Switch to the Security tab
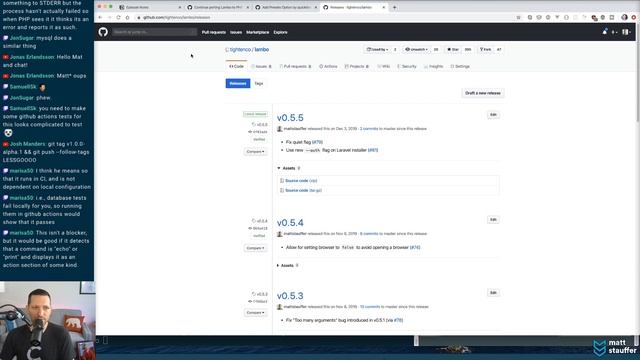 click(x=407, y=66)
